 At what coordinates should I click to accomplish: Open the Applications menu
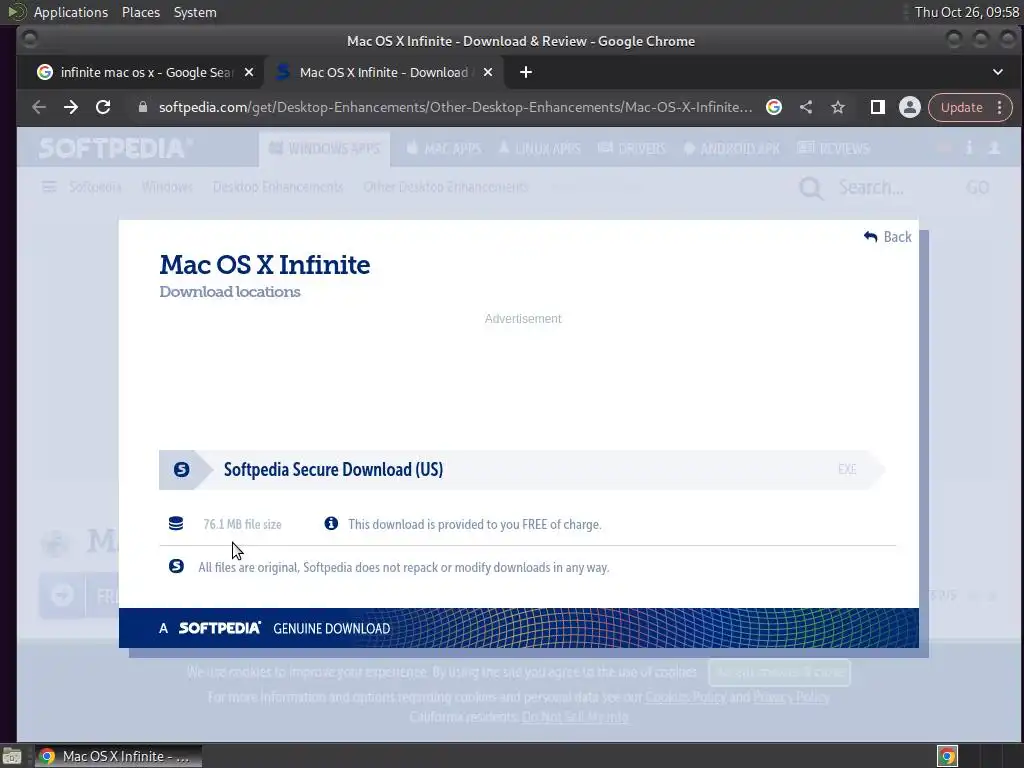[71, 12]
